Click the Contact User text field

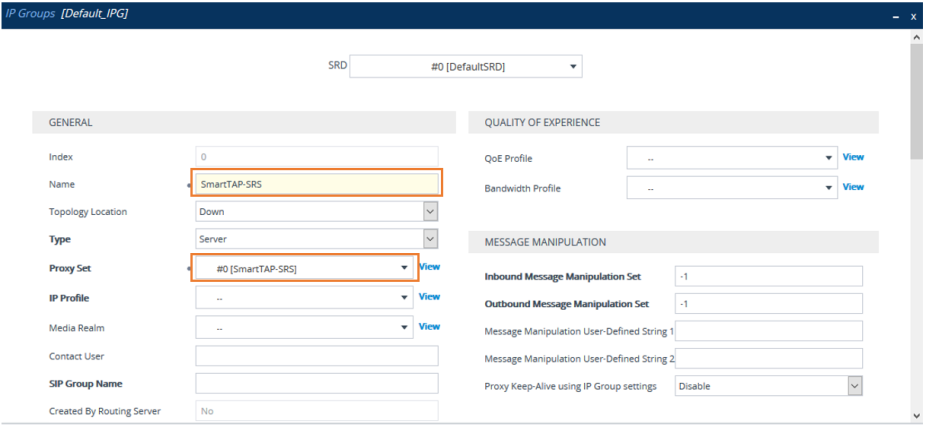coord(316,356)
